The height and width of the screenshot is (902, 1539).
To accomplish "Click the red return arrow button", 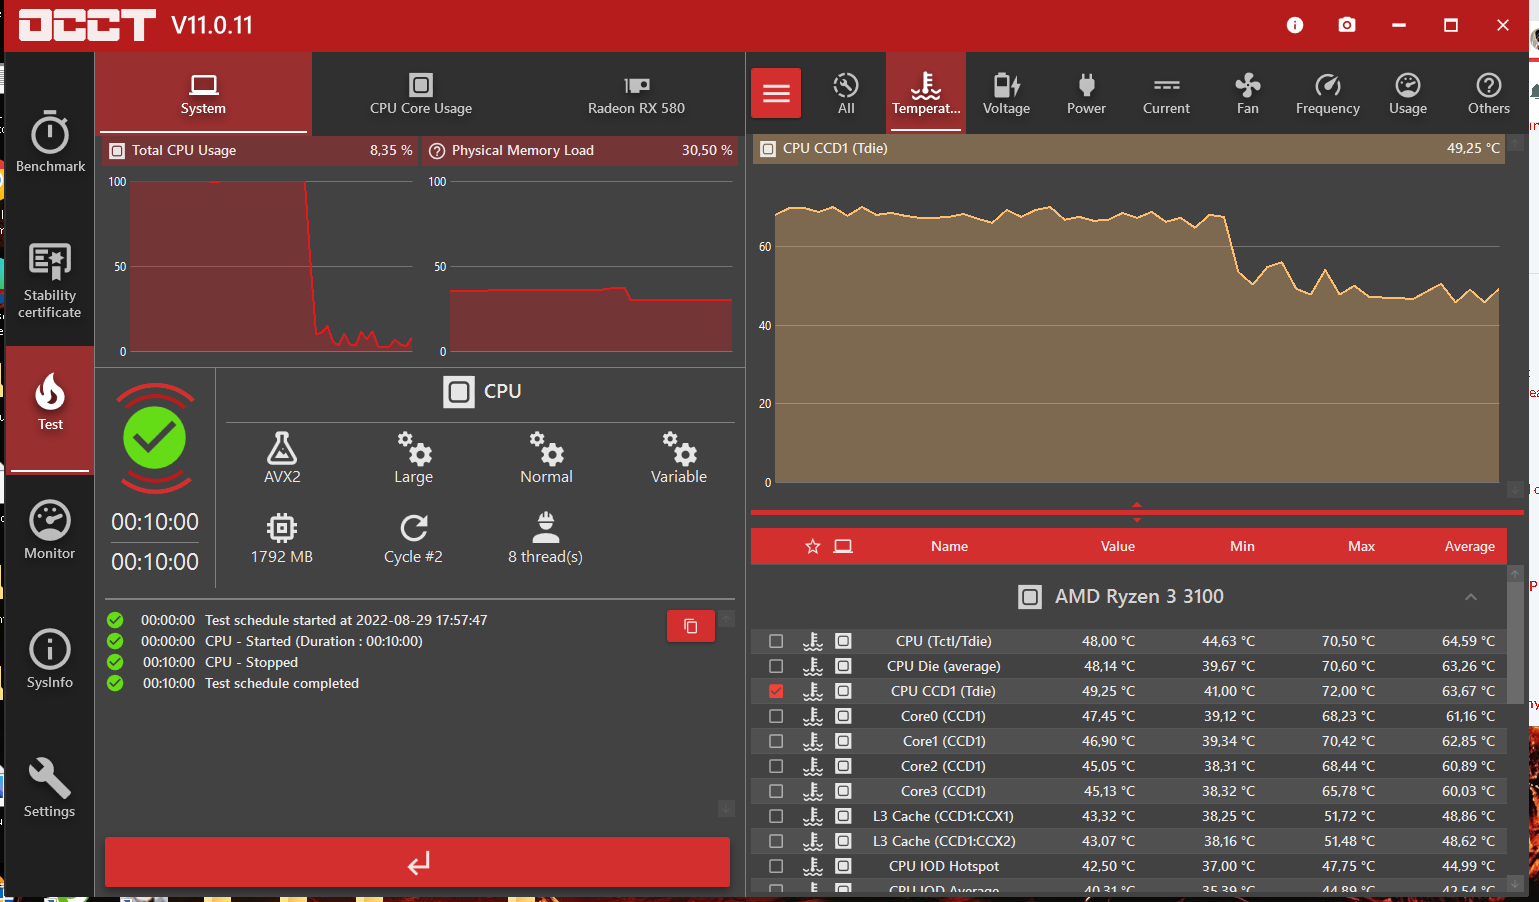I will tap(417, 862).
